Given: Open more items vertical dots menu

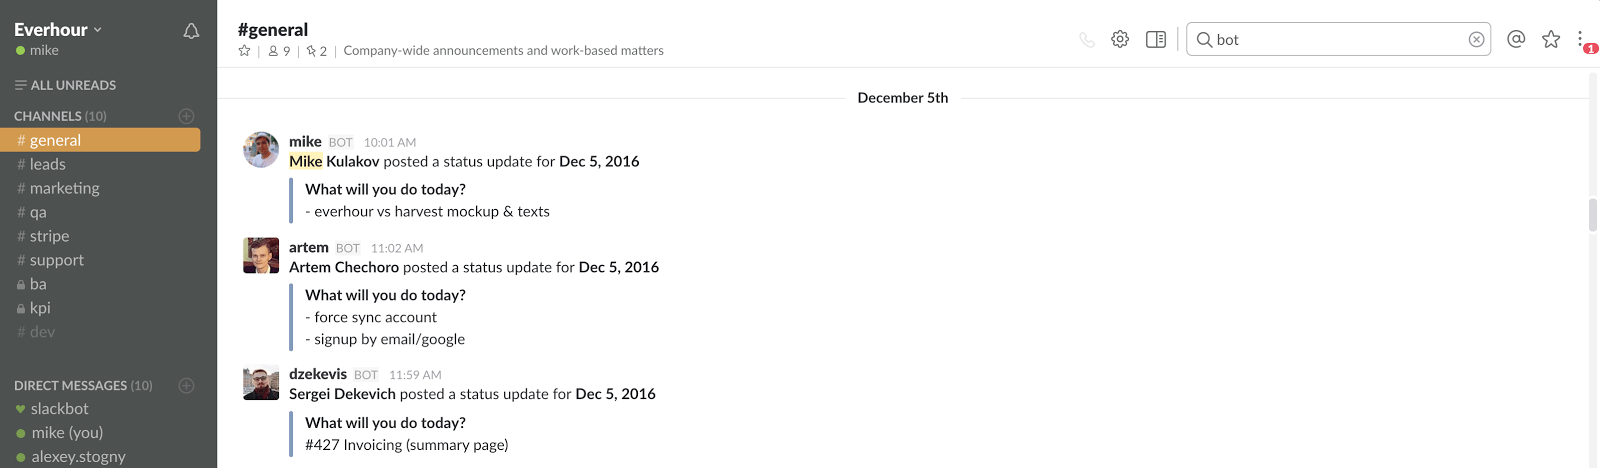Looking at the screenshot, I should [1581, 39].
